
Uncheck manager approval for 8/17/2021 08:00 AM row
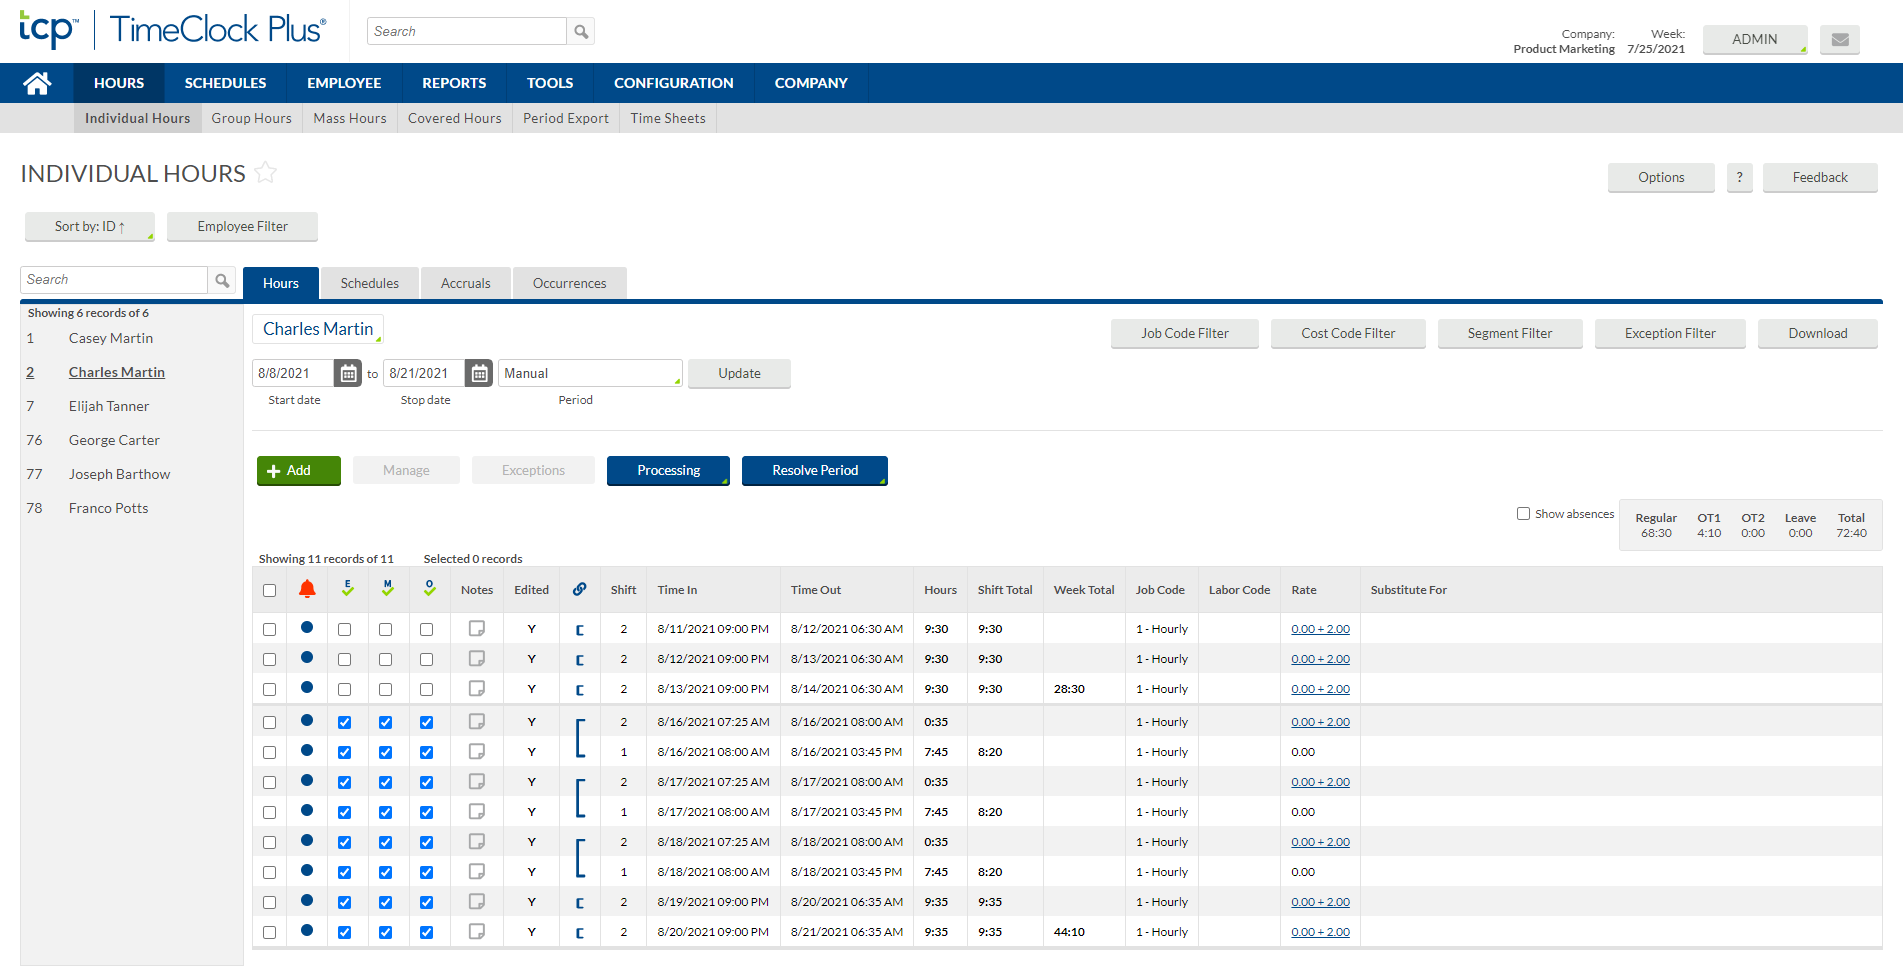click(x=386, y=813)
